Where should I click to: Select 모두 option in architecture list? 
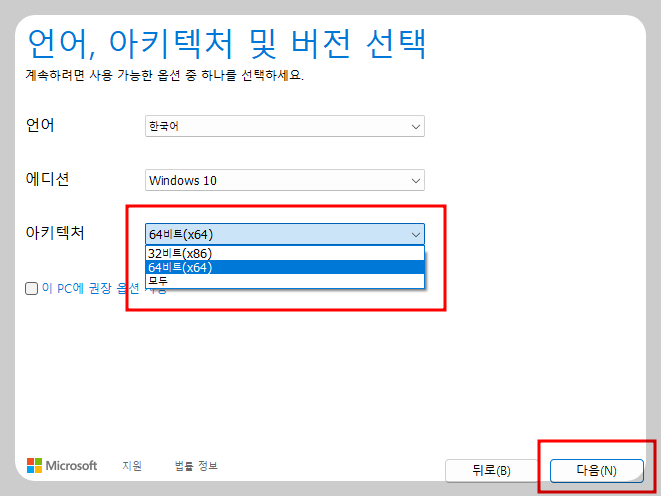tap(285, 281)
